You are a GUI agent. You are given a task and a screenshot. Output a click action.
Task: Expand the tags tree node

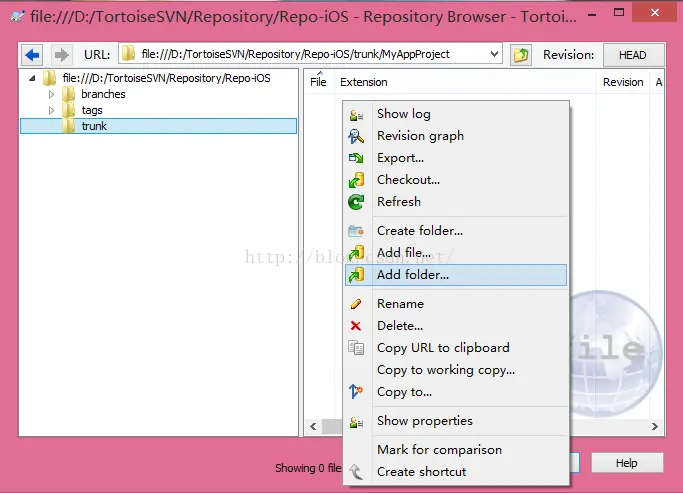click(51, 110)
